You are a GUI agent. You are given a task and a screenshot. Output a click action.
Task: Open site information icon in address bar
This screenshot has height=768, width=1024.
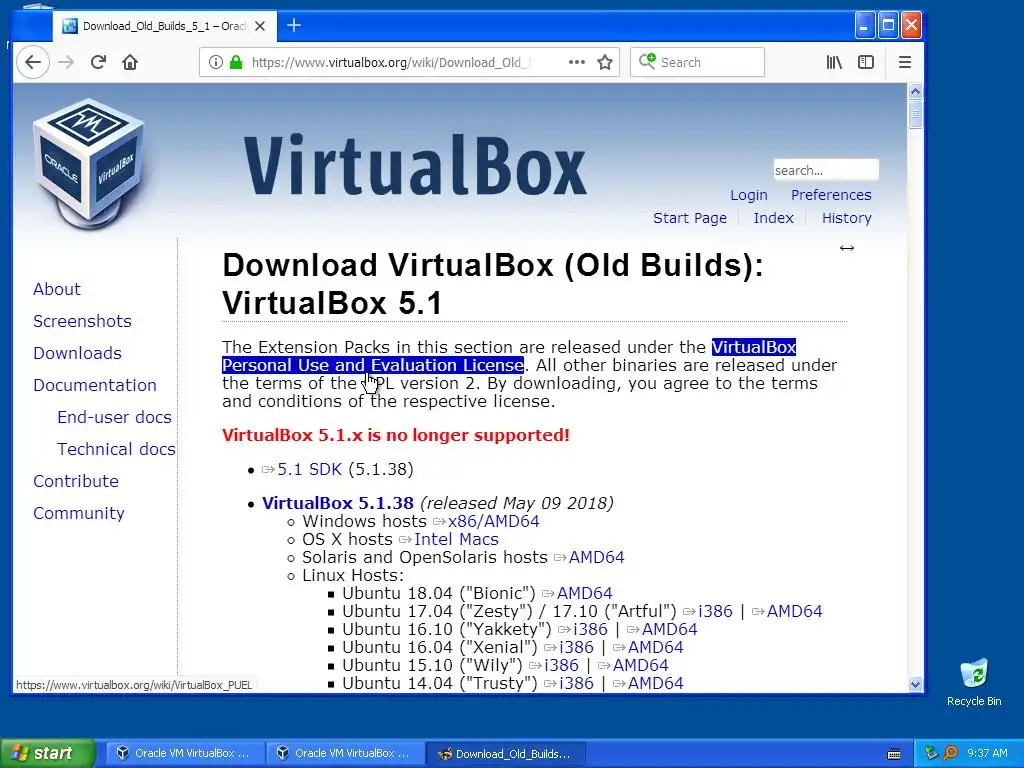tap(216, 62)
